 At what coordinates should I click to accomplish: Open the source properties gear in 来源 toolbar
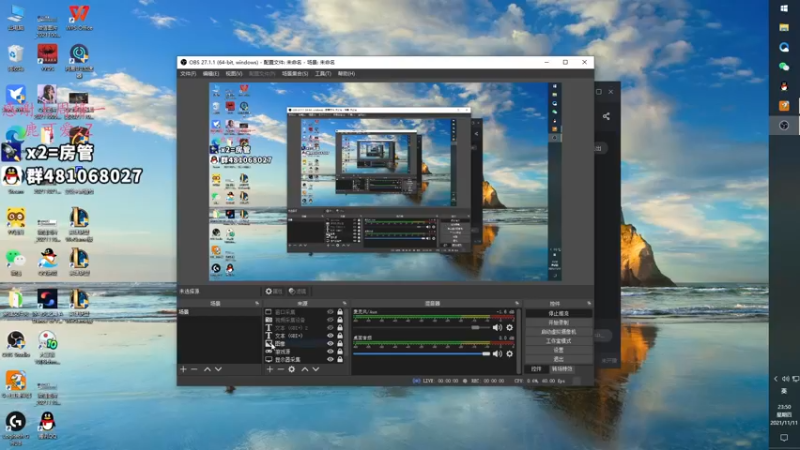coord(292,369)
